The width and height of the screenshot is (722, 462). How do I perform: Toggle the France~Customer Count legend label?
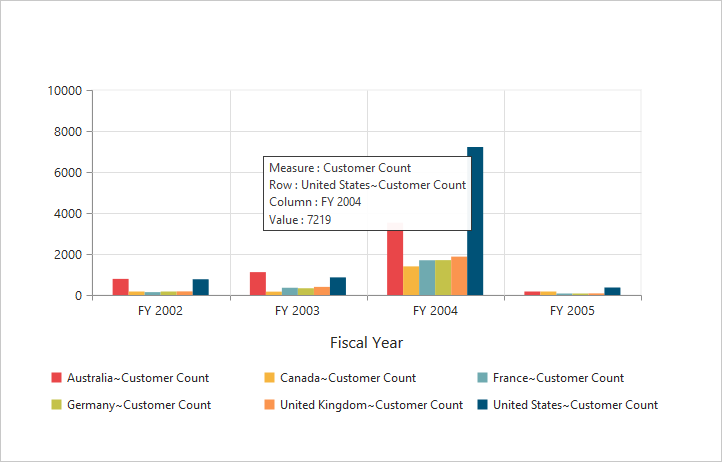(x=558, y=378)
